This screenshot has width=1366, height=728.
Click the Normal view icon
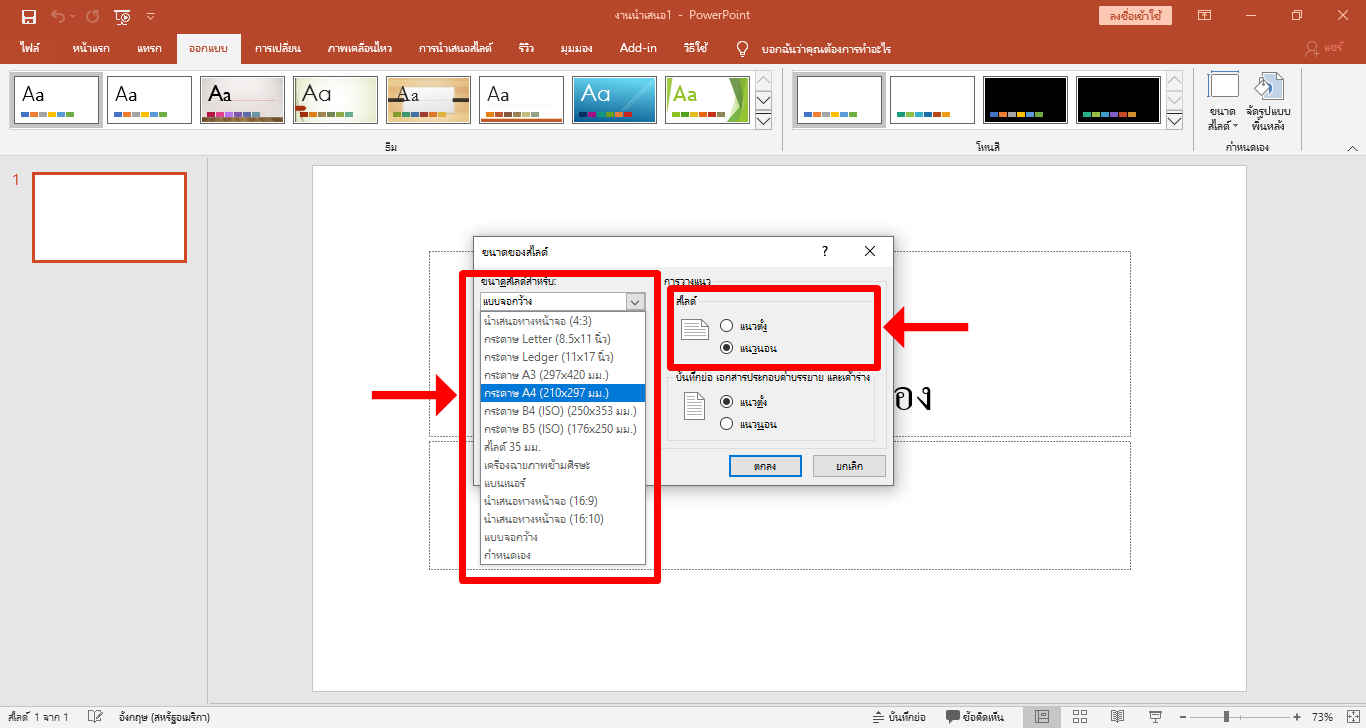click(x=1042, y=717)
